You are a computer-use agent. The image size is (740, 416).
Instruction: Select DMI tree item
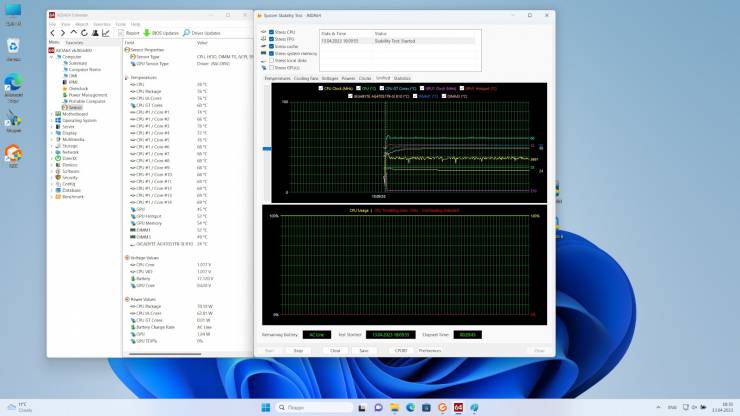tap(73, 76)
